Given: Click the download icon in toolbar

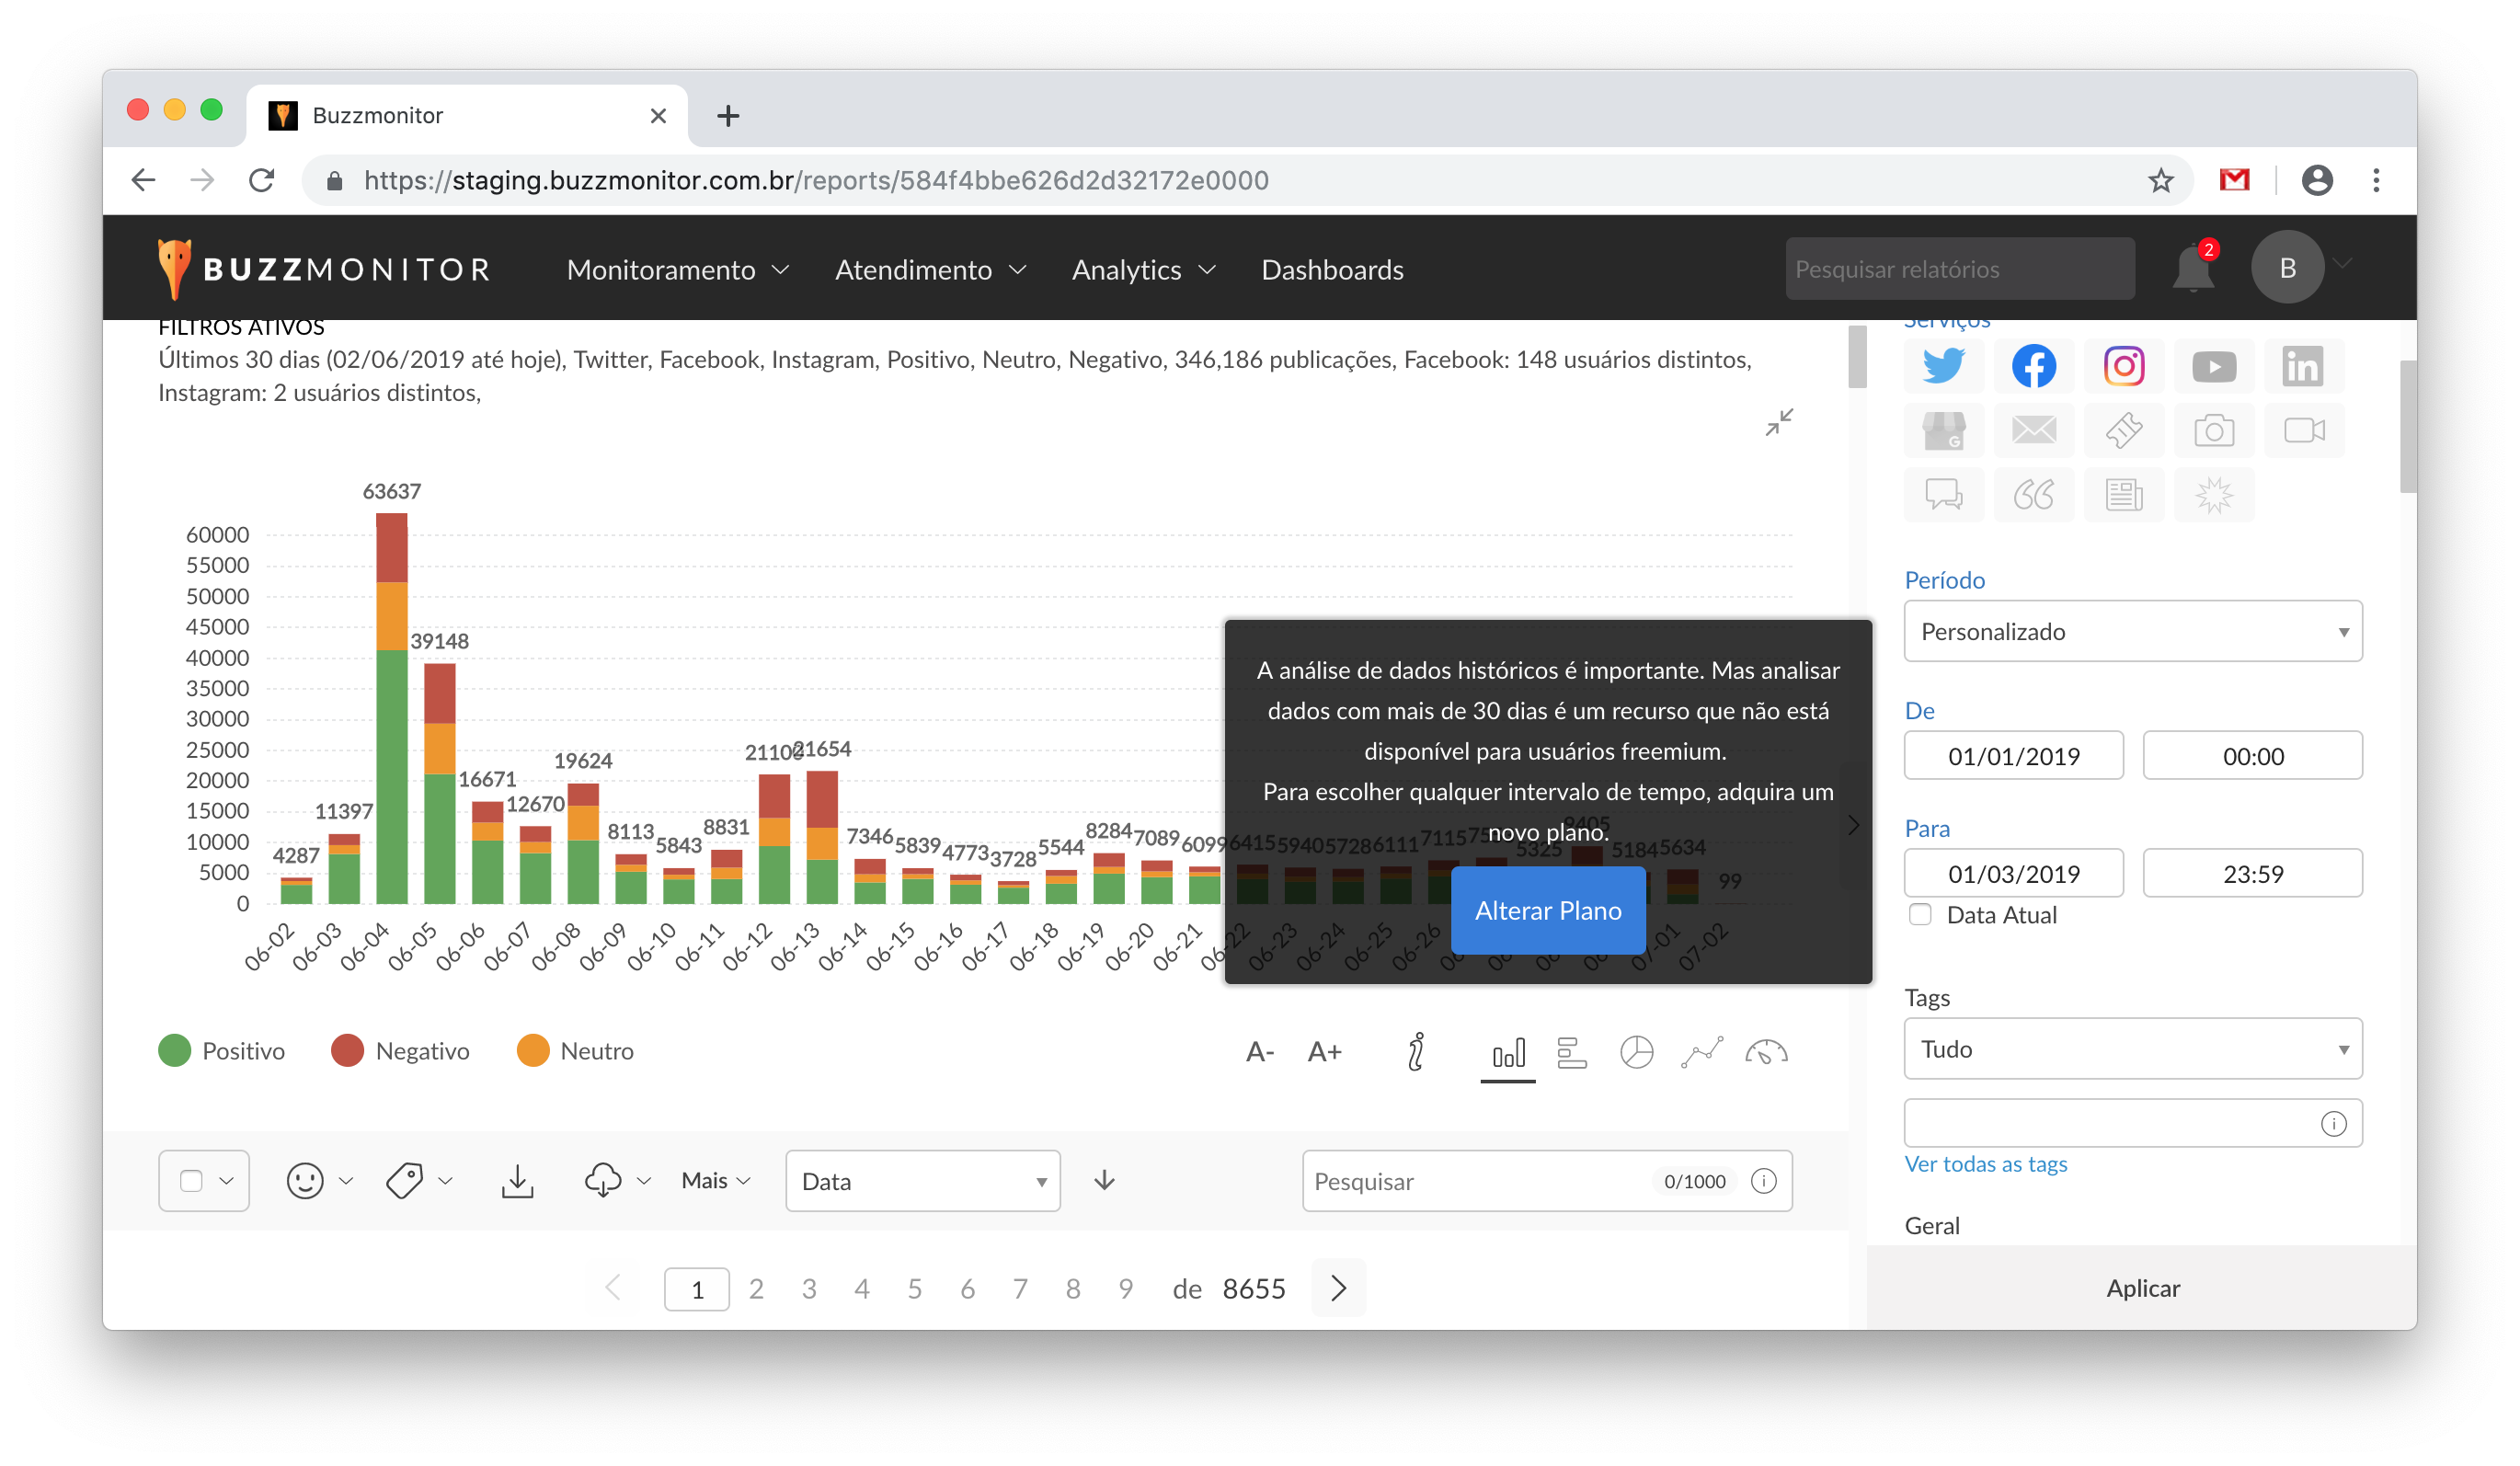Looking at the screenshot, I should (517, 1181).
